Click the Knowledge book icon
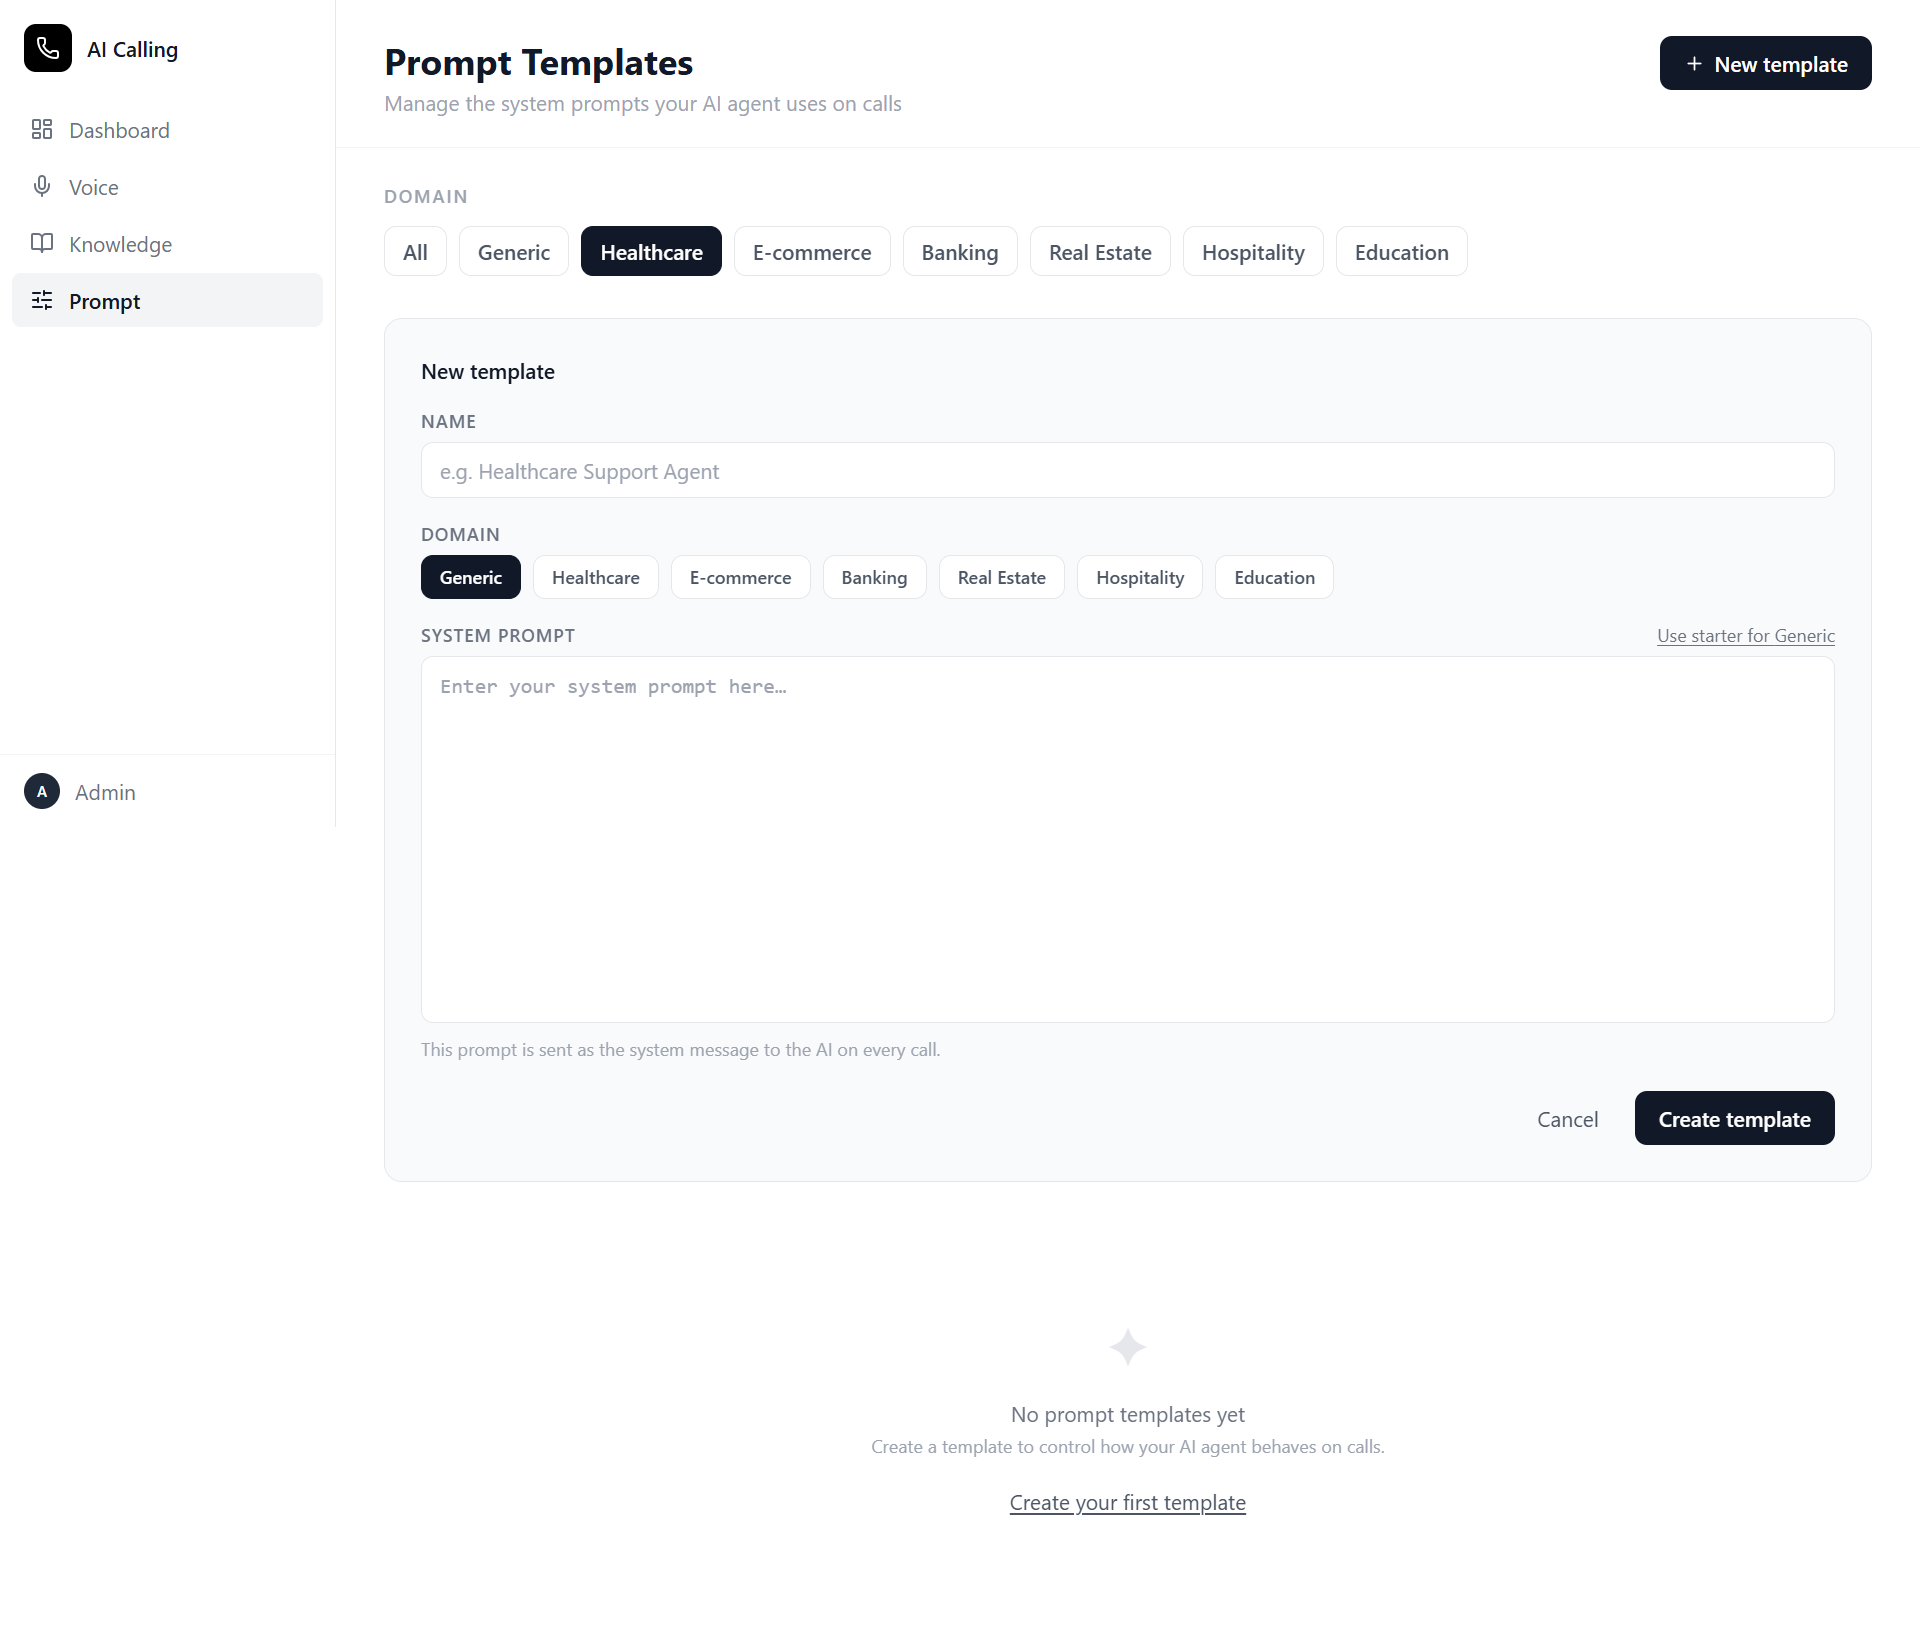The width and height of the screenshot is (1920, 1651). [x=42, y=244]
